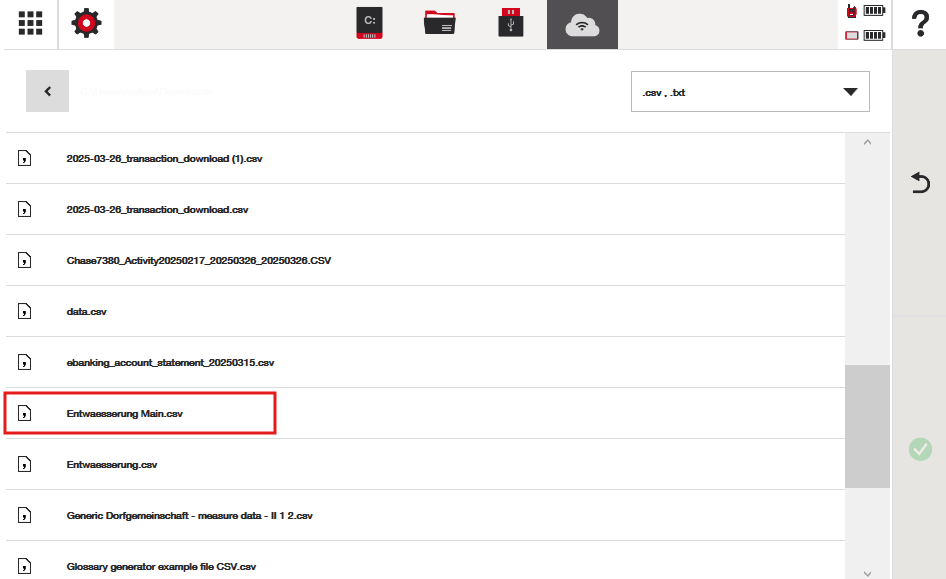Open the apps grid menu

30,24
